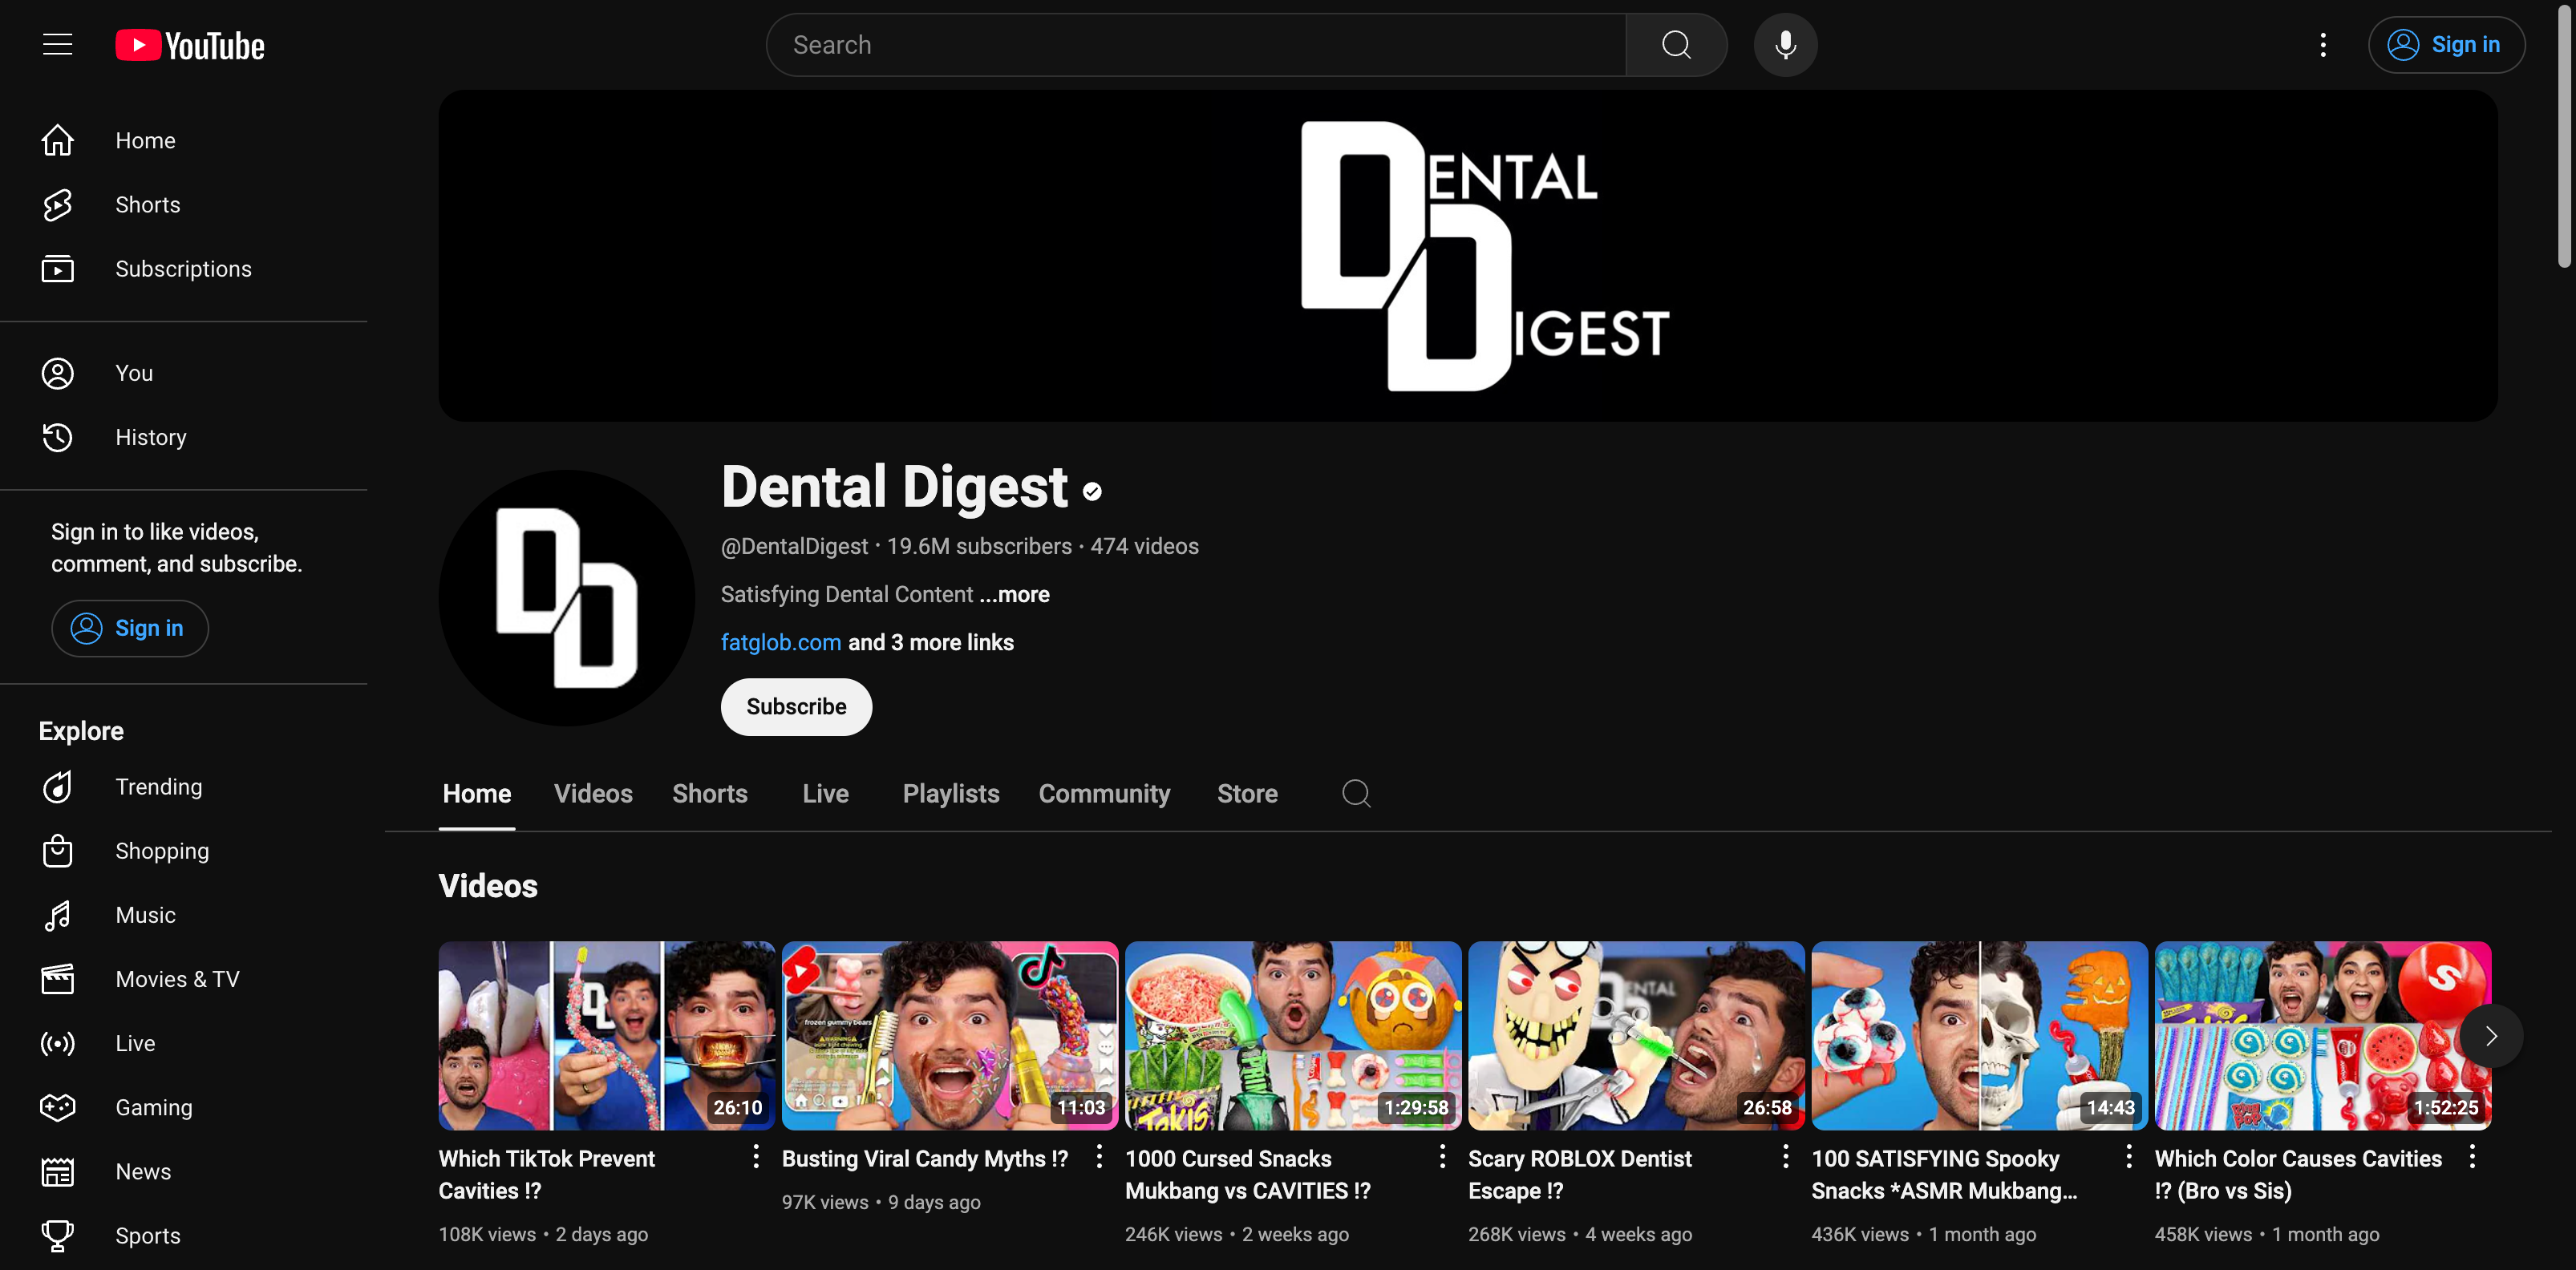Open the hamburger guide menu

coord(57,44)
